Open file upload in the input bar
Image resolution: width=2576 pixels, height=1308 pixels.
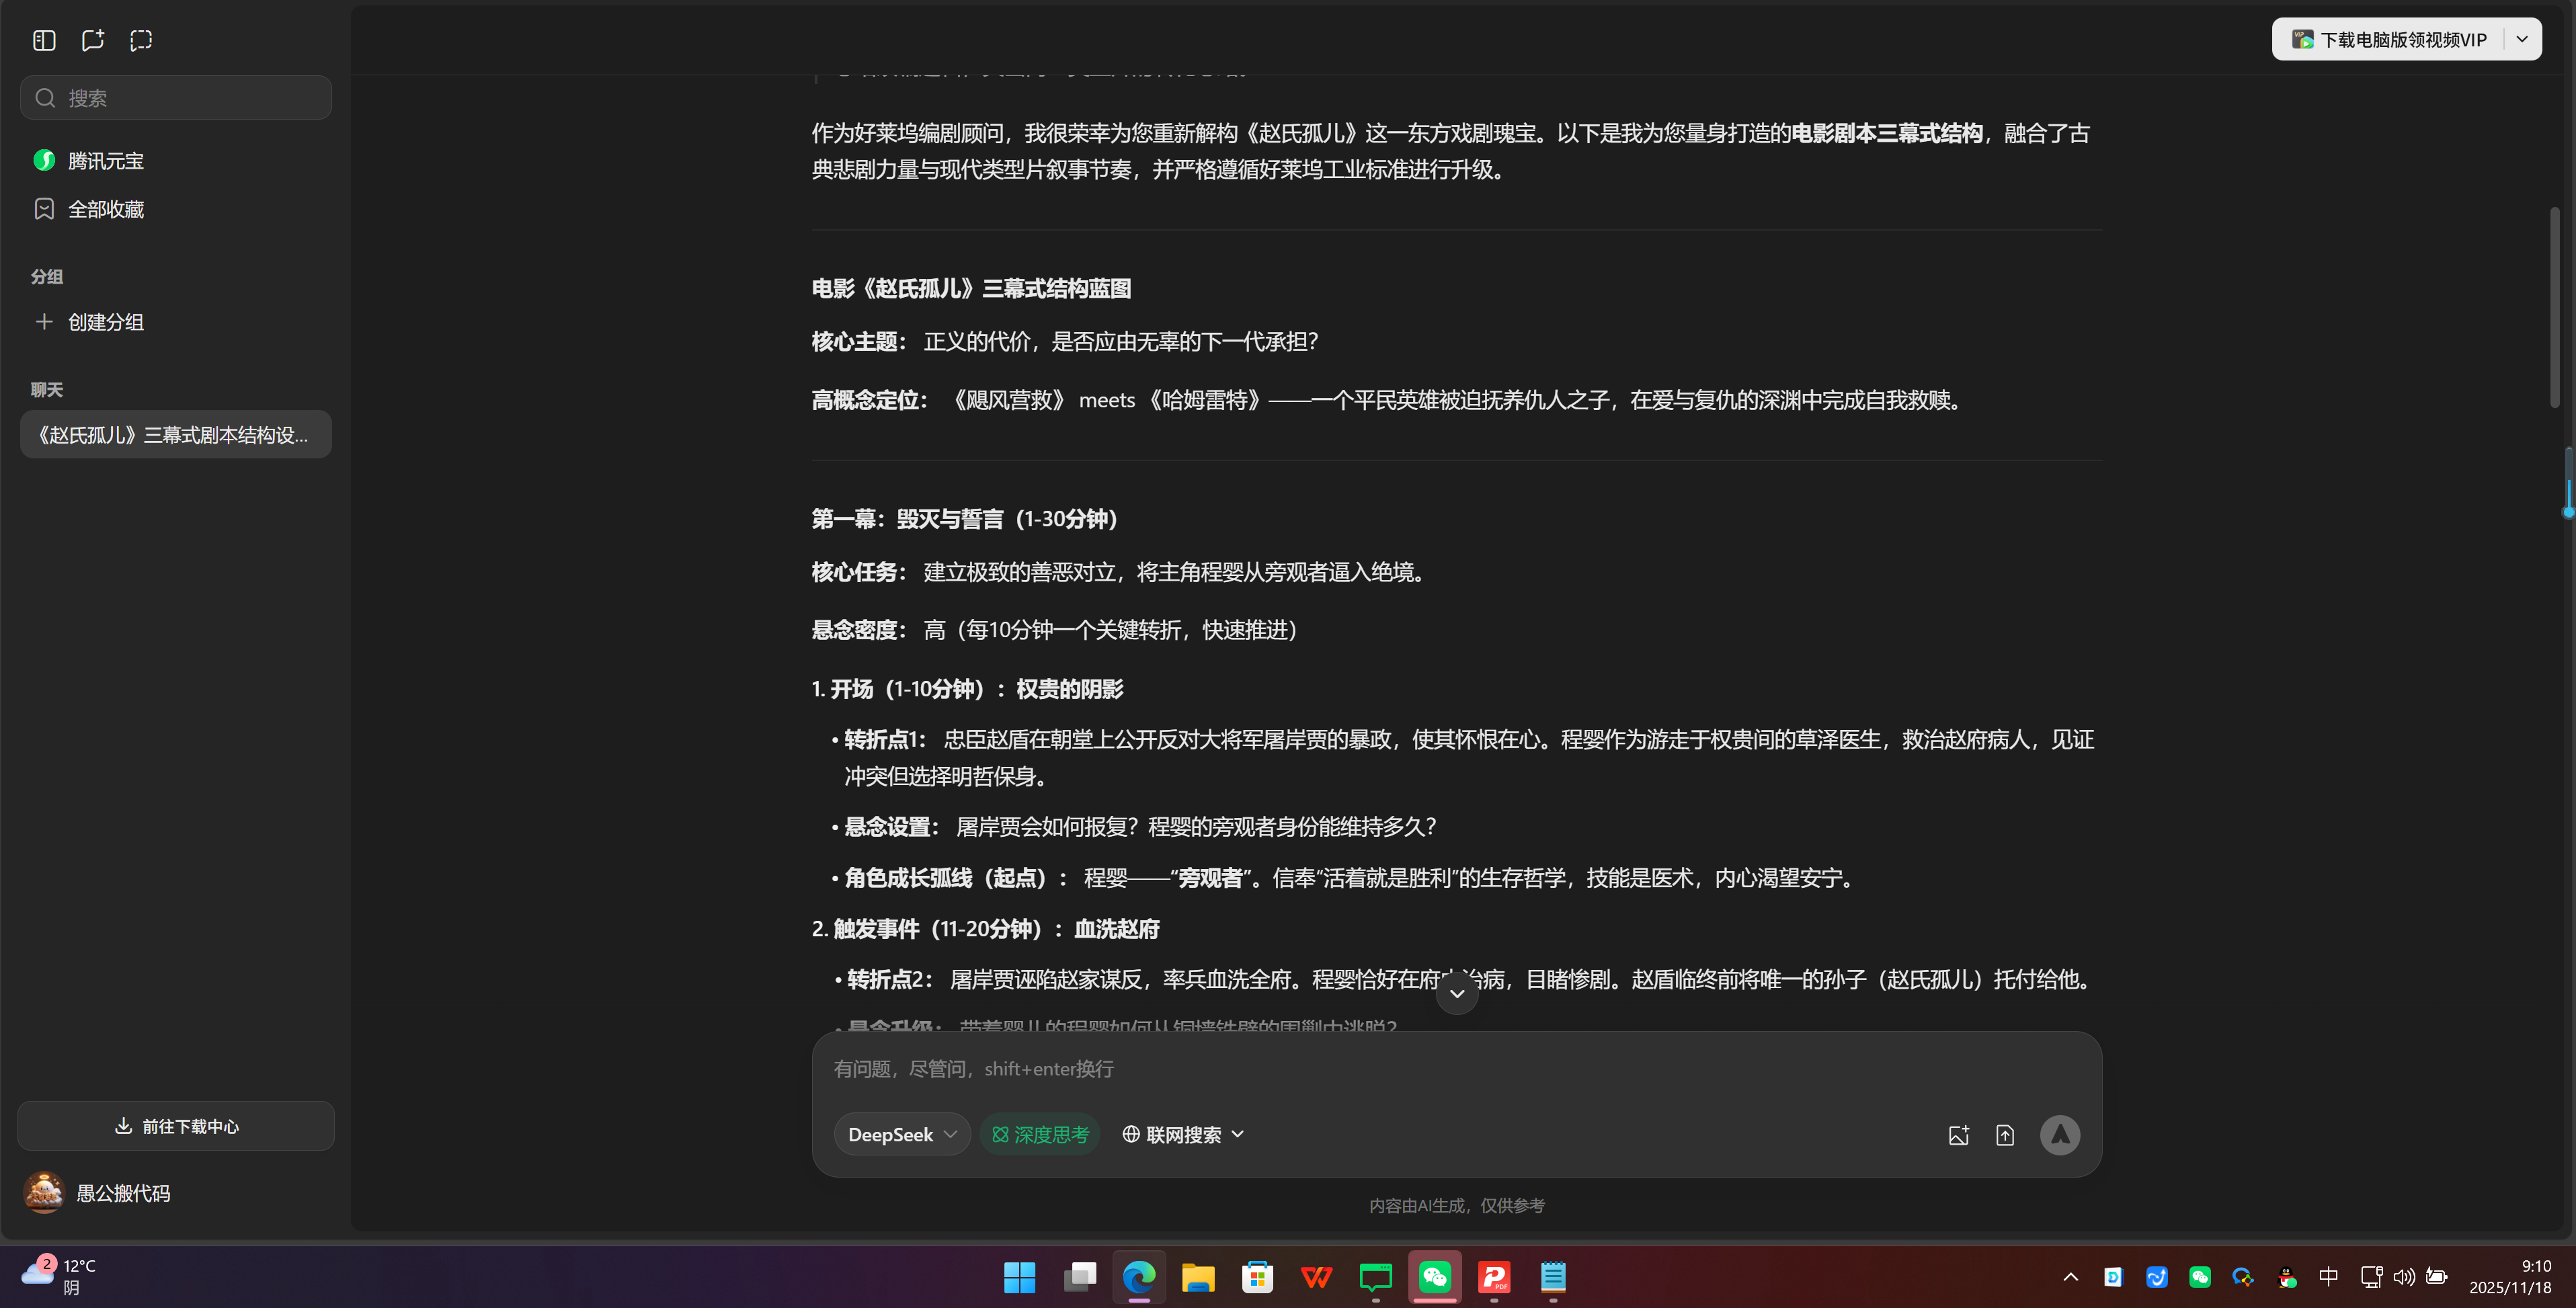(x=2005, y=1134)
